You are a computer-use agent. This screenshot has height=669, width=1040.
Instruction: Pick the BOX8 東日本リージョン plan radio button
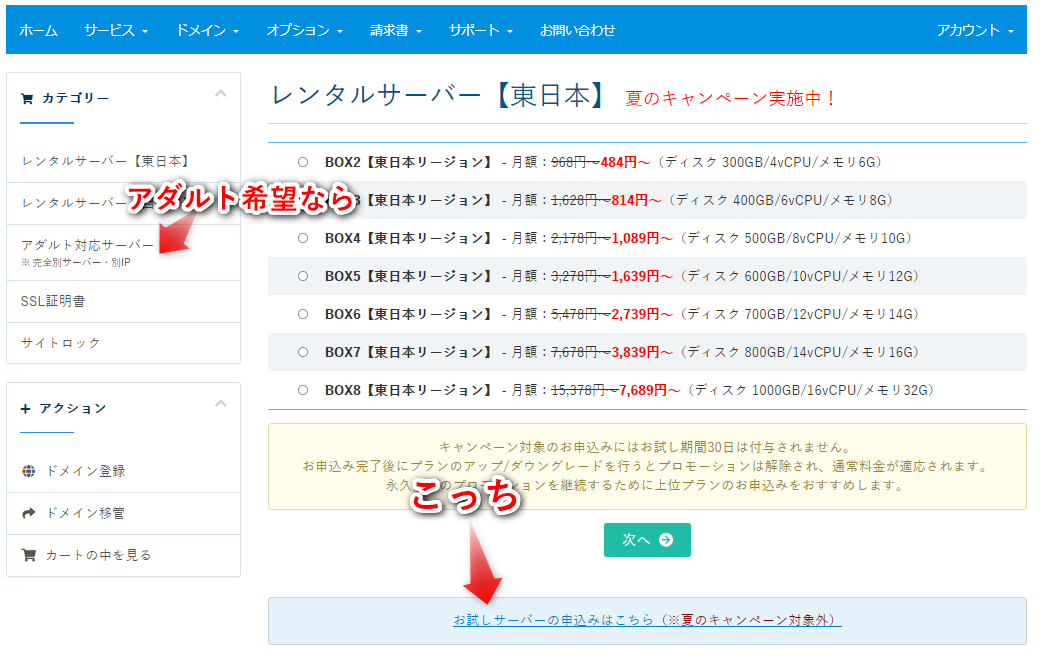(x=302, y=390)
